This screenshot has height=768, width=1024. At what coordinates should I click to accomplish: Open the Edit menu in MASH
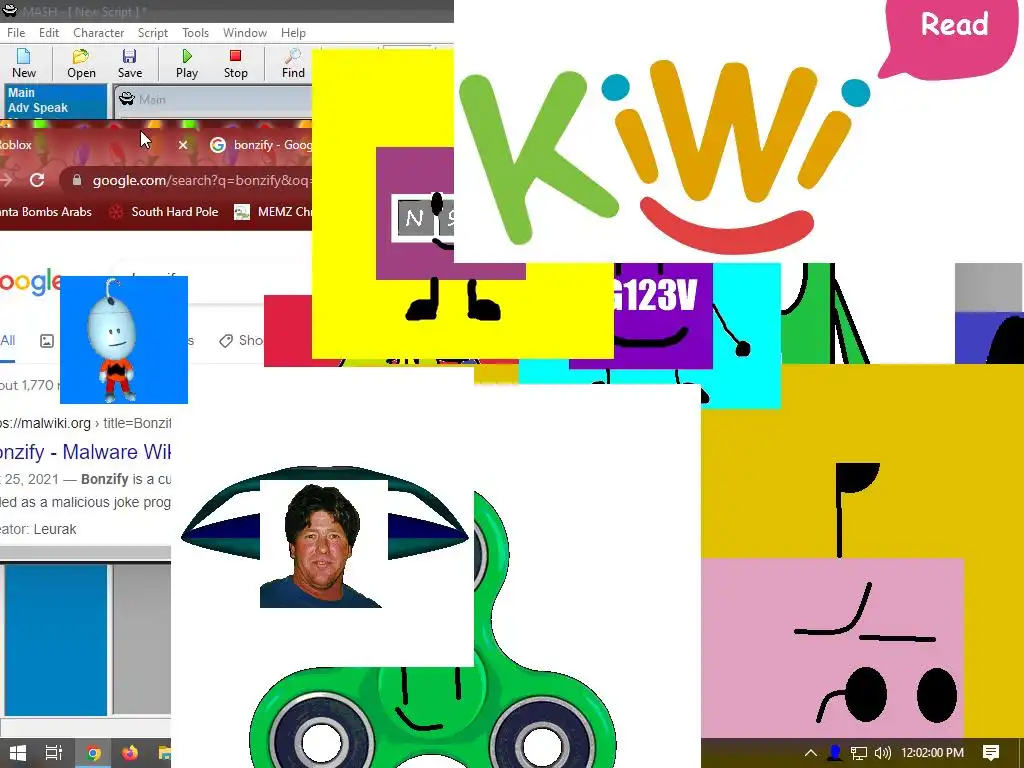point(49,33)
